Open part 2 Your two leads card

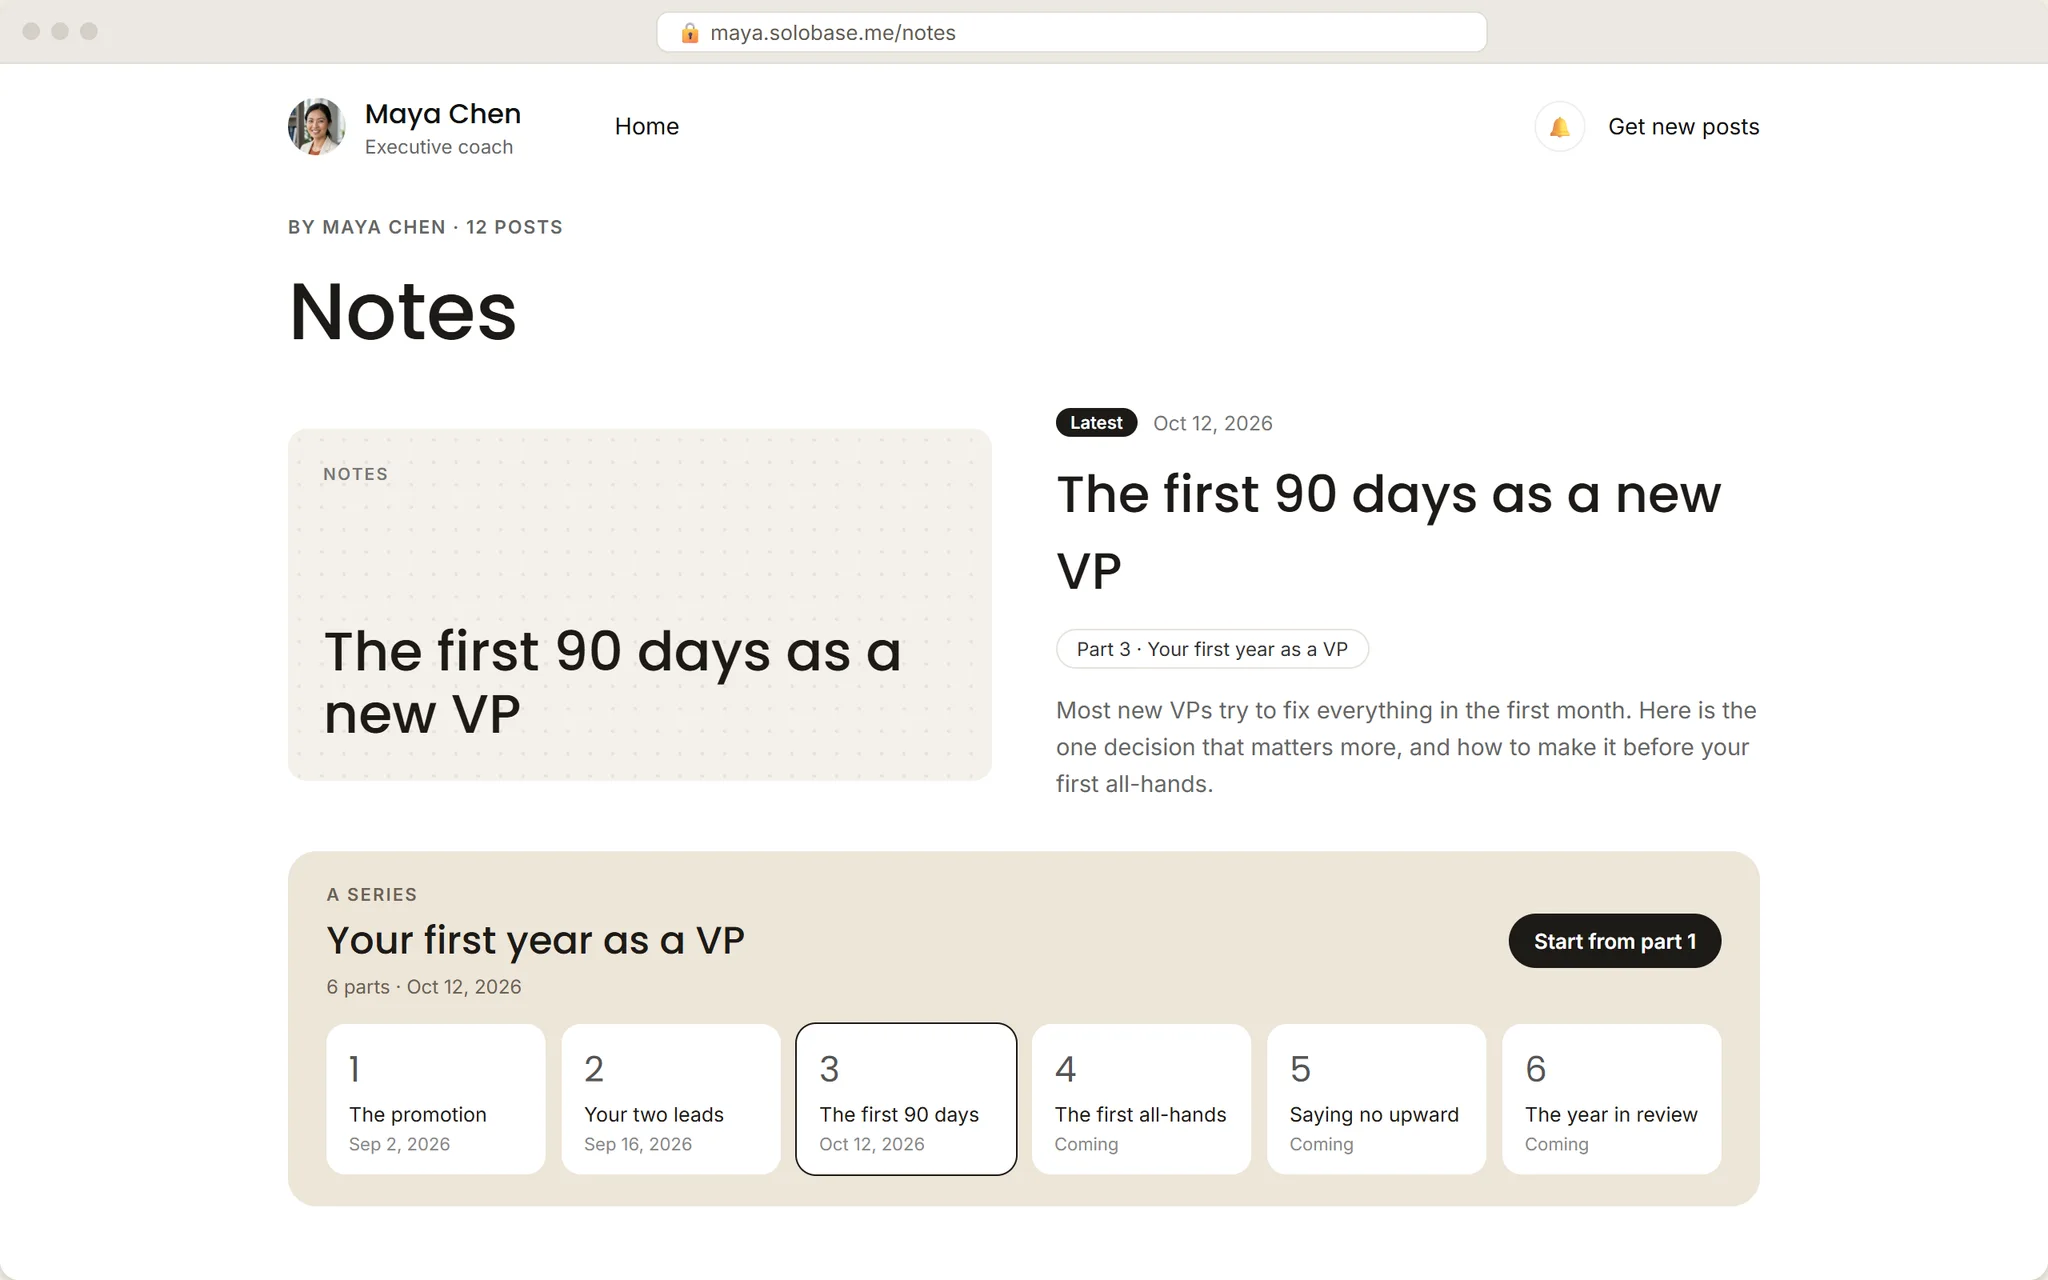pos(671,1099)
